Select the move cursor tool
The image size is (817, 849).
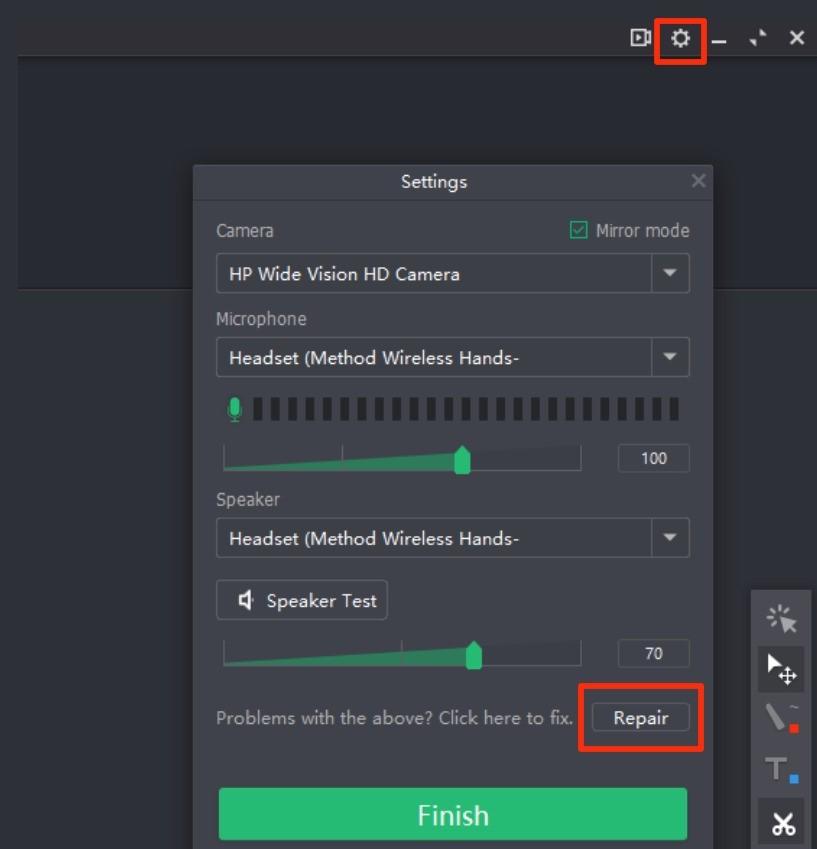(x=781, y=669)
